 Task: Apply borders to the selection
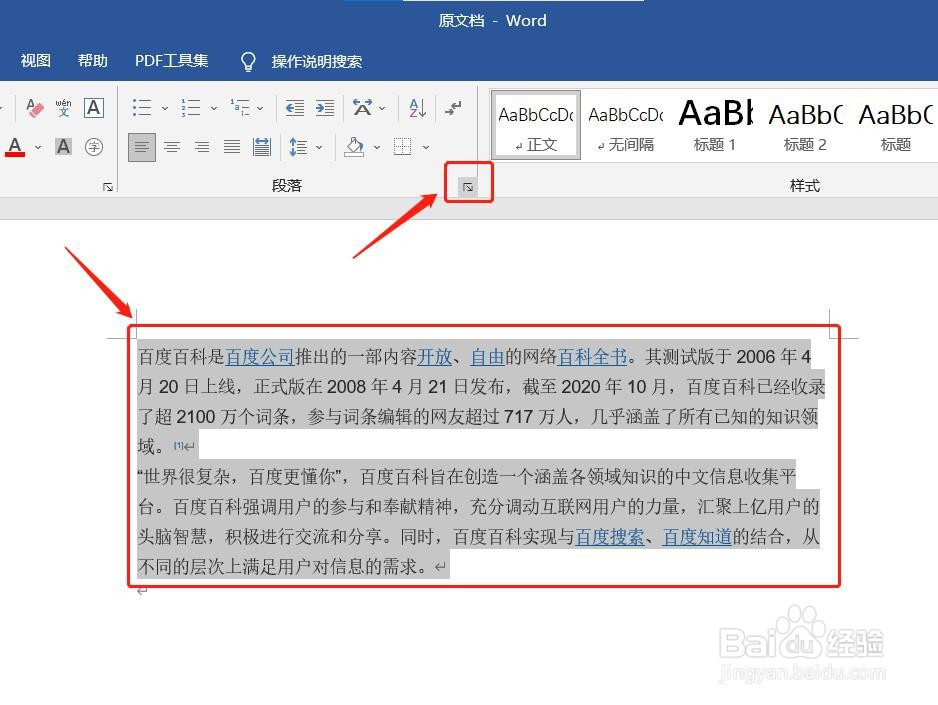[403, 147]
